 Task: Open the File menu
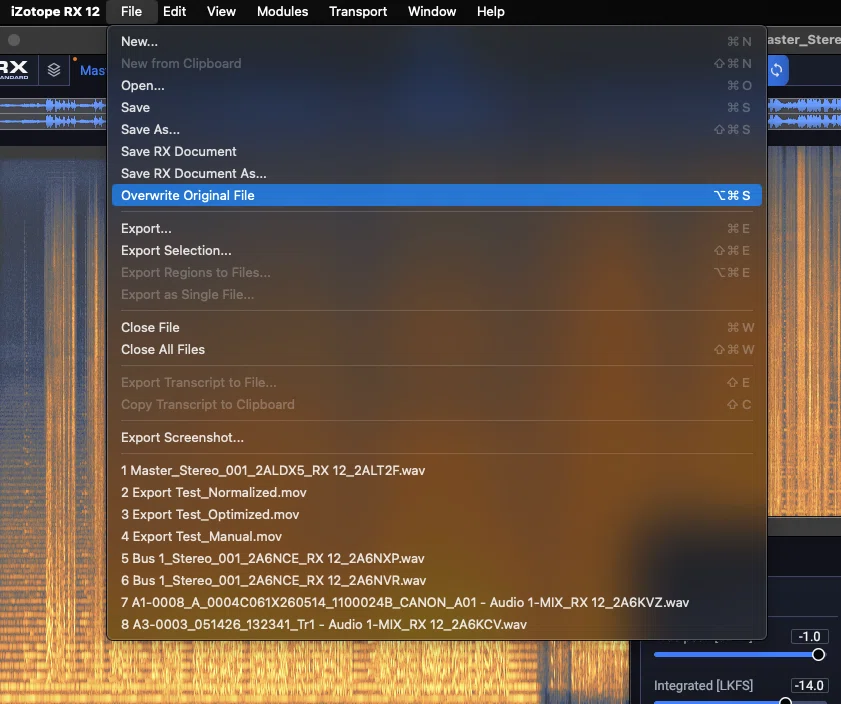pyautogui.click(x=131, y=11)
